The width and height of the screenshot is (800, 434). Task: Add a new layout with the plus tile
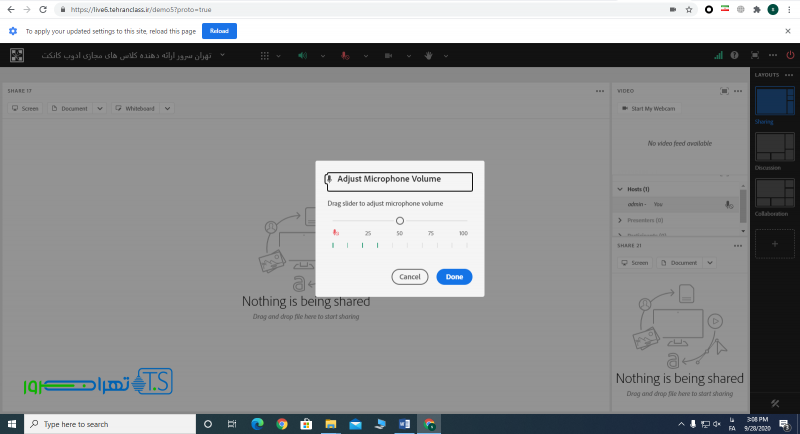click(774, 243)
